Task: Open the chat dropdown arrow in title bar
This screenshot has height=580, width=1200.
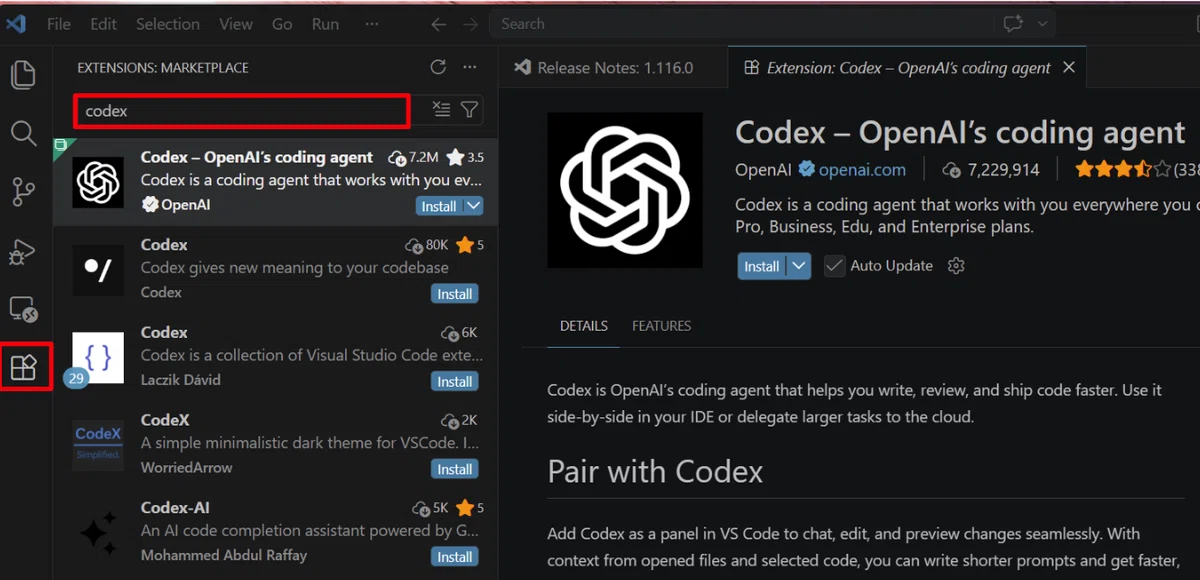Action: (x=1043, y=23)
